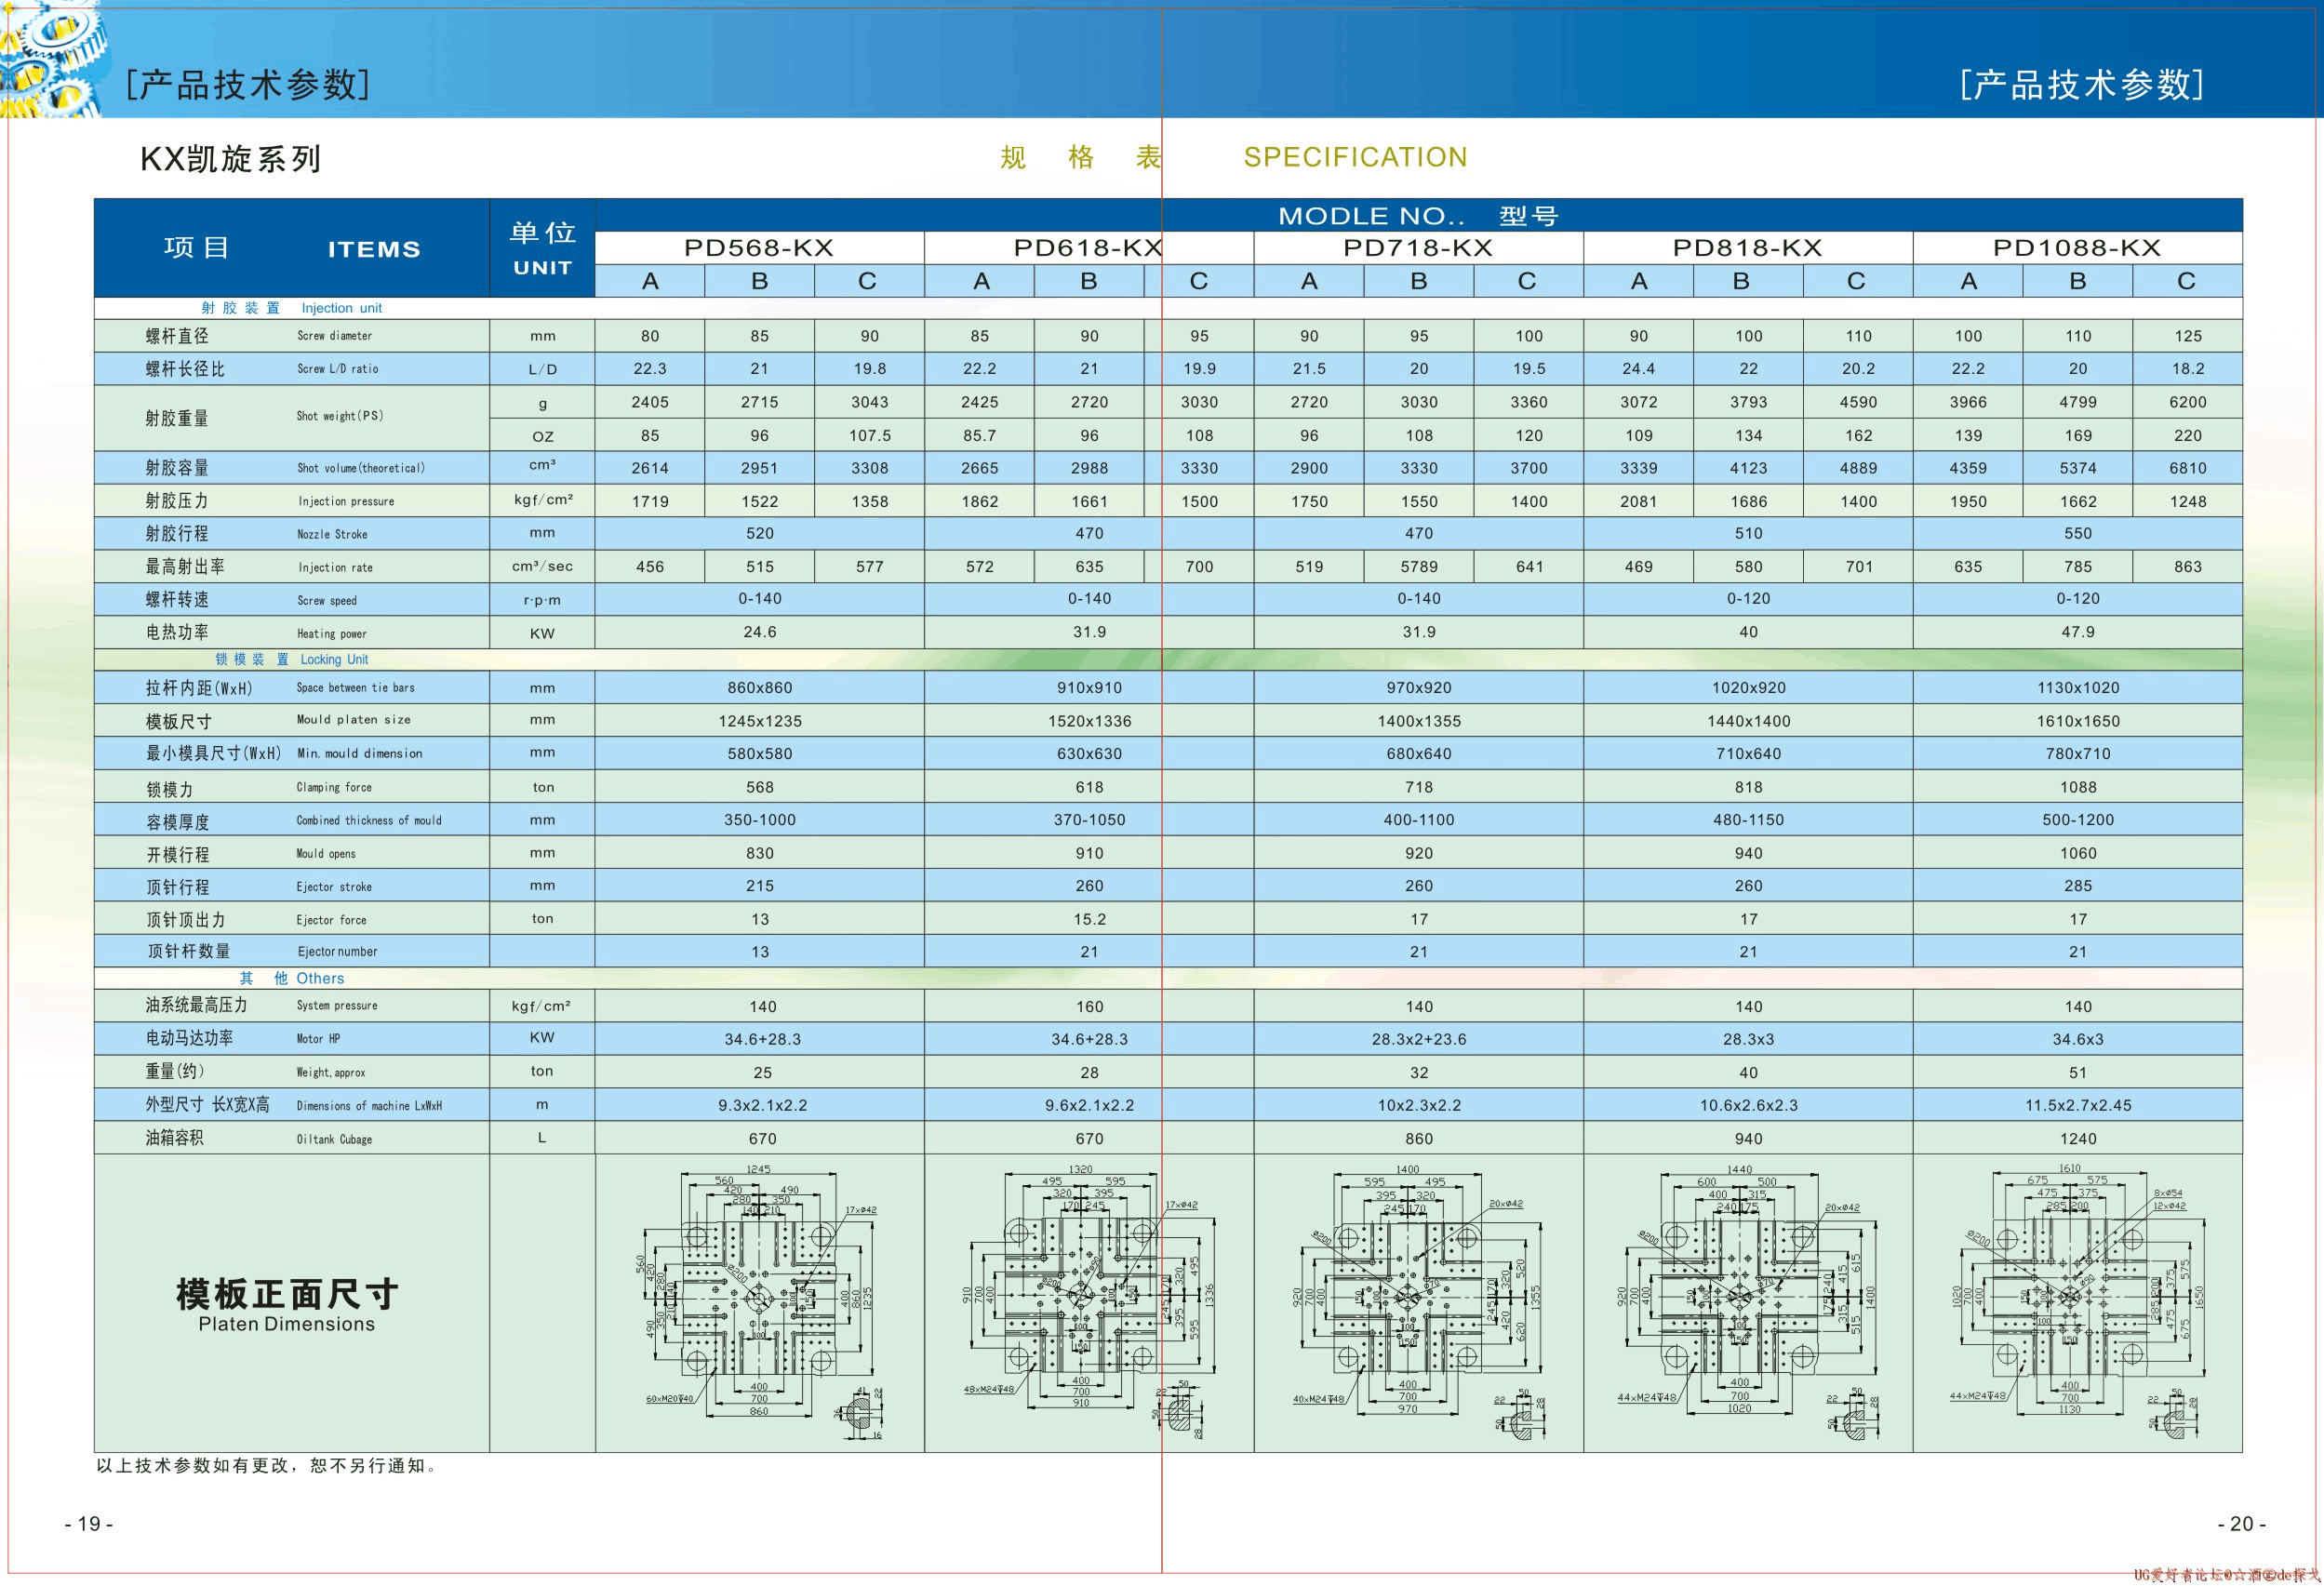Select the Others section label

(320, 978)
